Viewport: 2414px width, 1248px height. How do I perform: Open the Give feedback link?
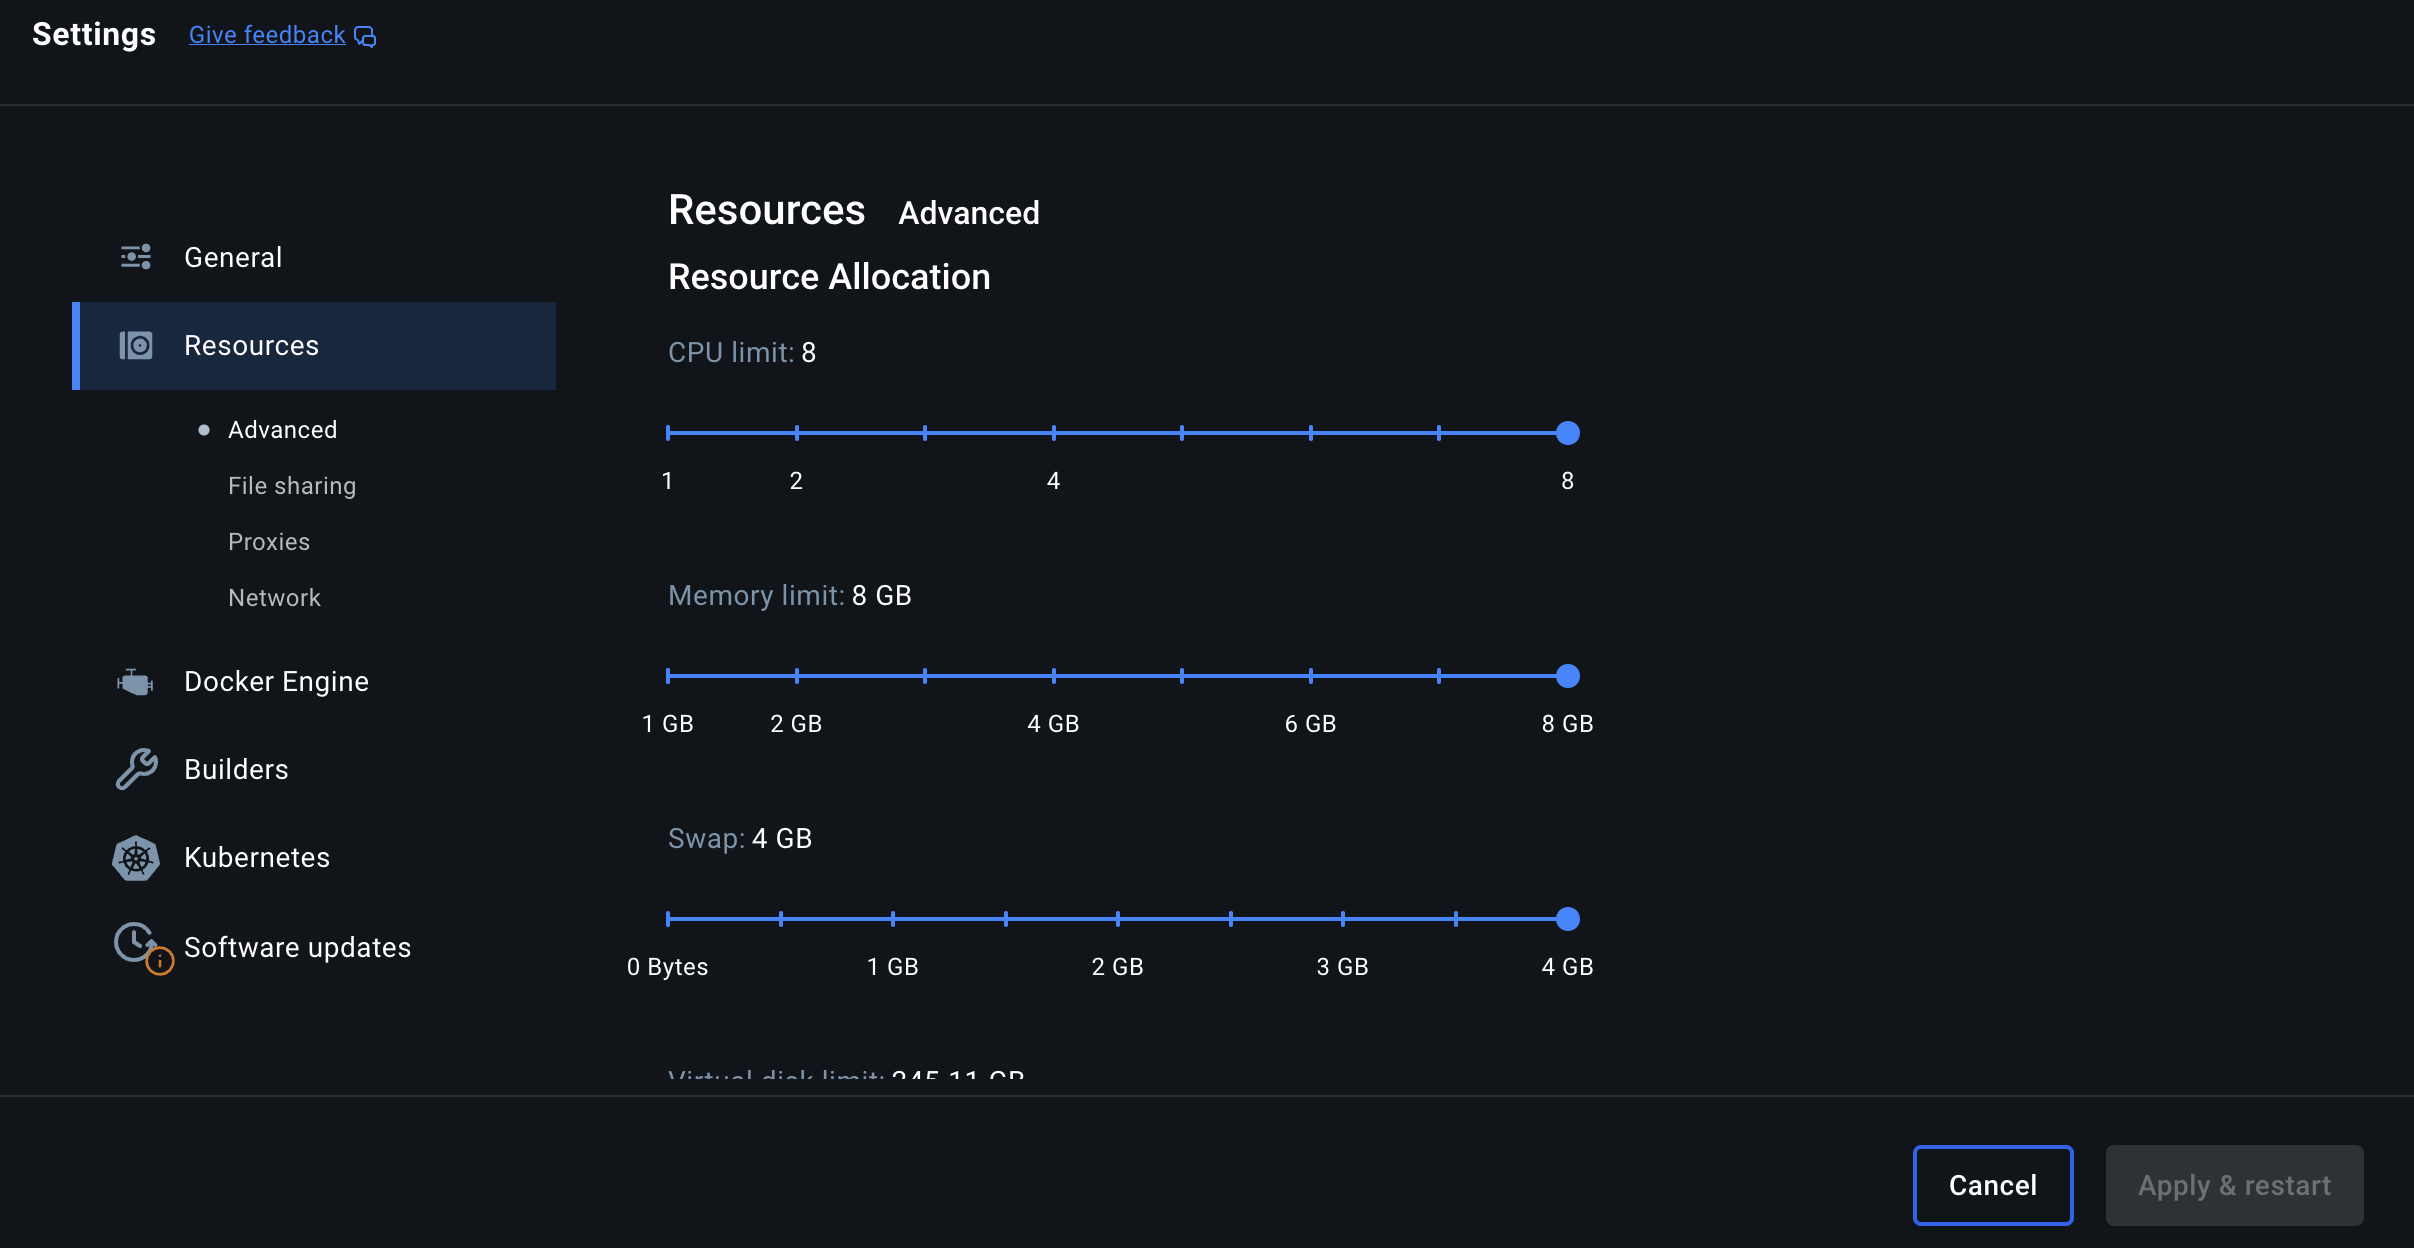pyautogui.click(x=267, y=35)
